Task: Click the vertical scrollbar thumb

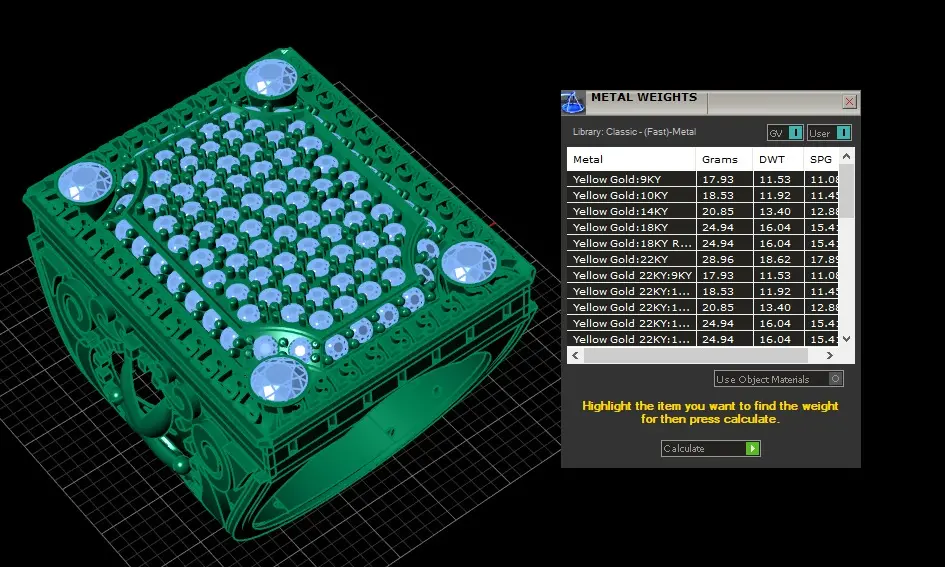Action: coord(846,191)
